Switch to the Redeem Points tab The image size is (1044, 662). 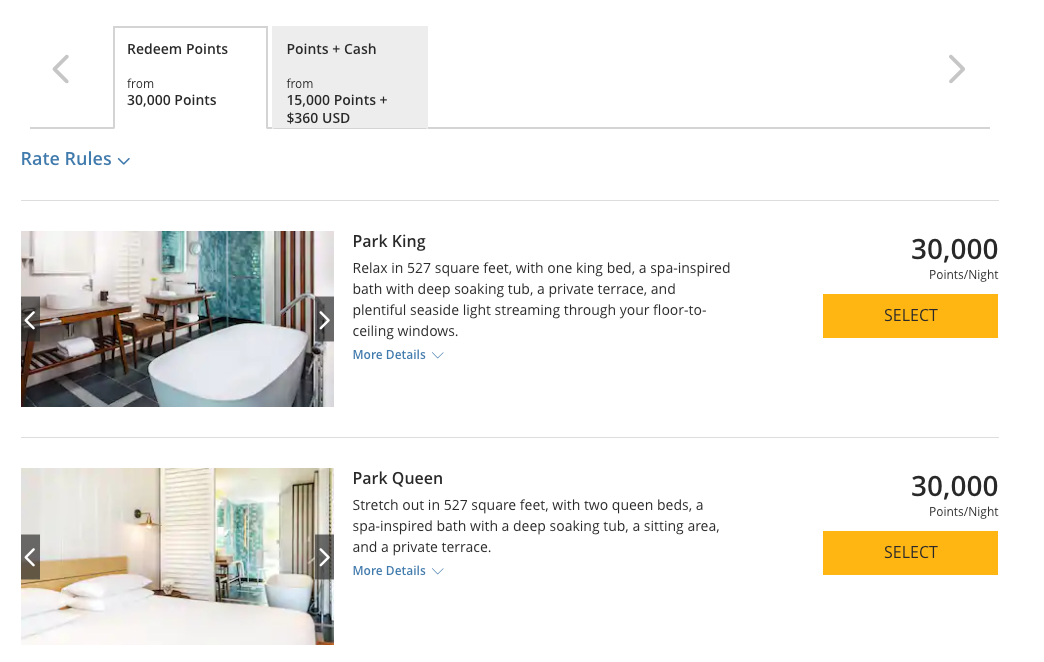(190, 76)
